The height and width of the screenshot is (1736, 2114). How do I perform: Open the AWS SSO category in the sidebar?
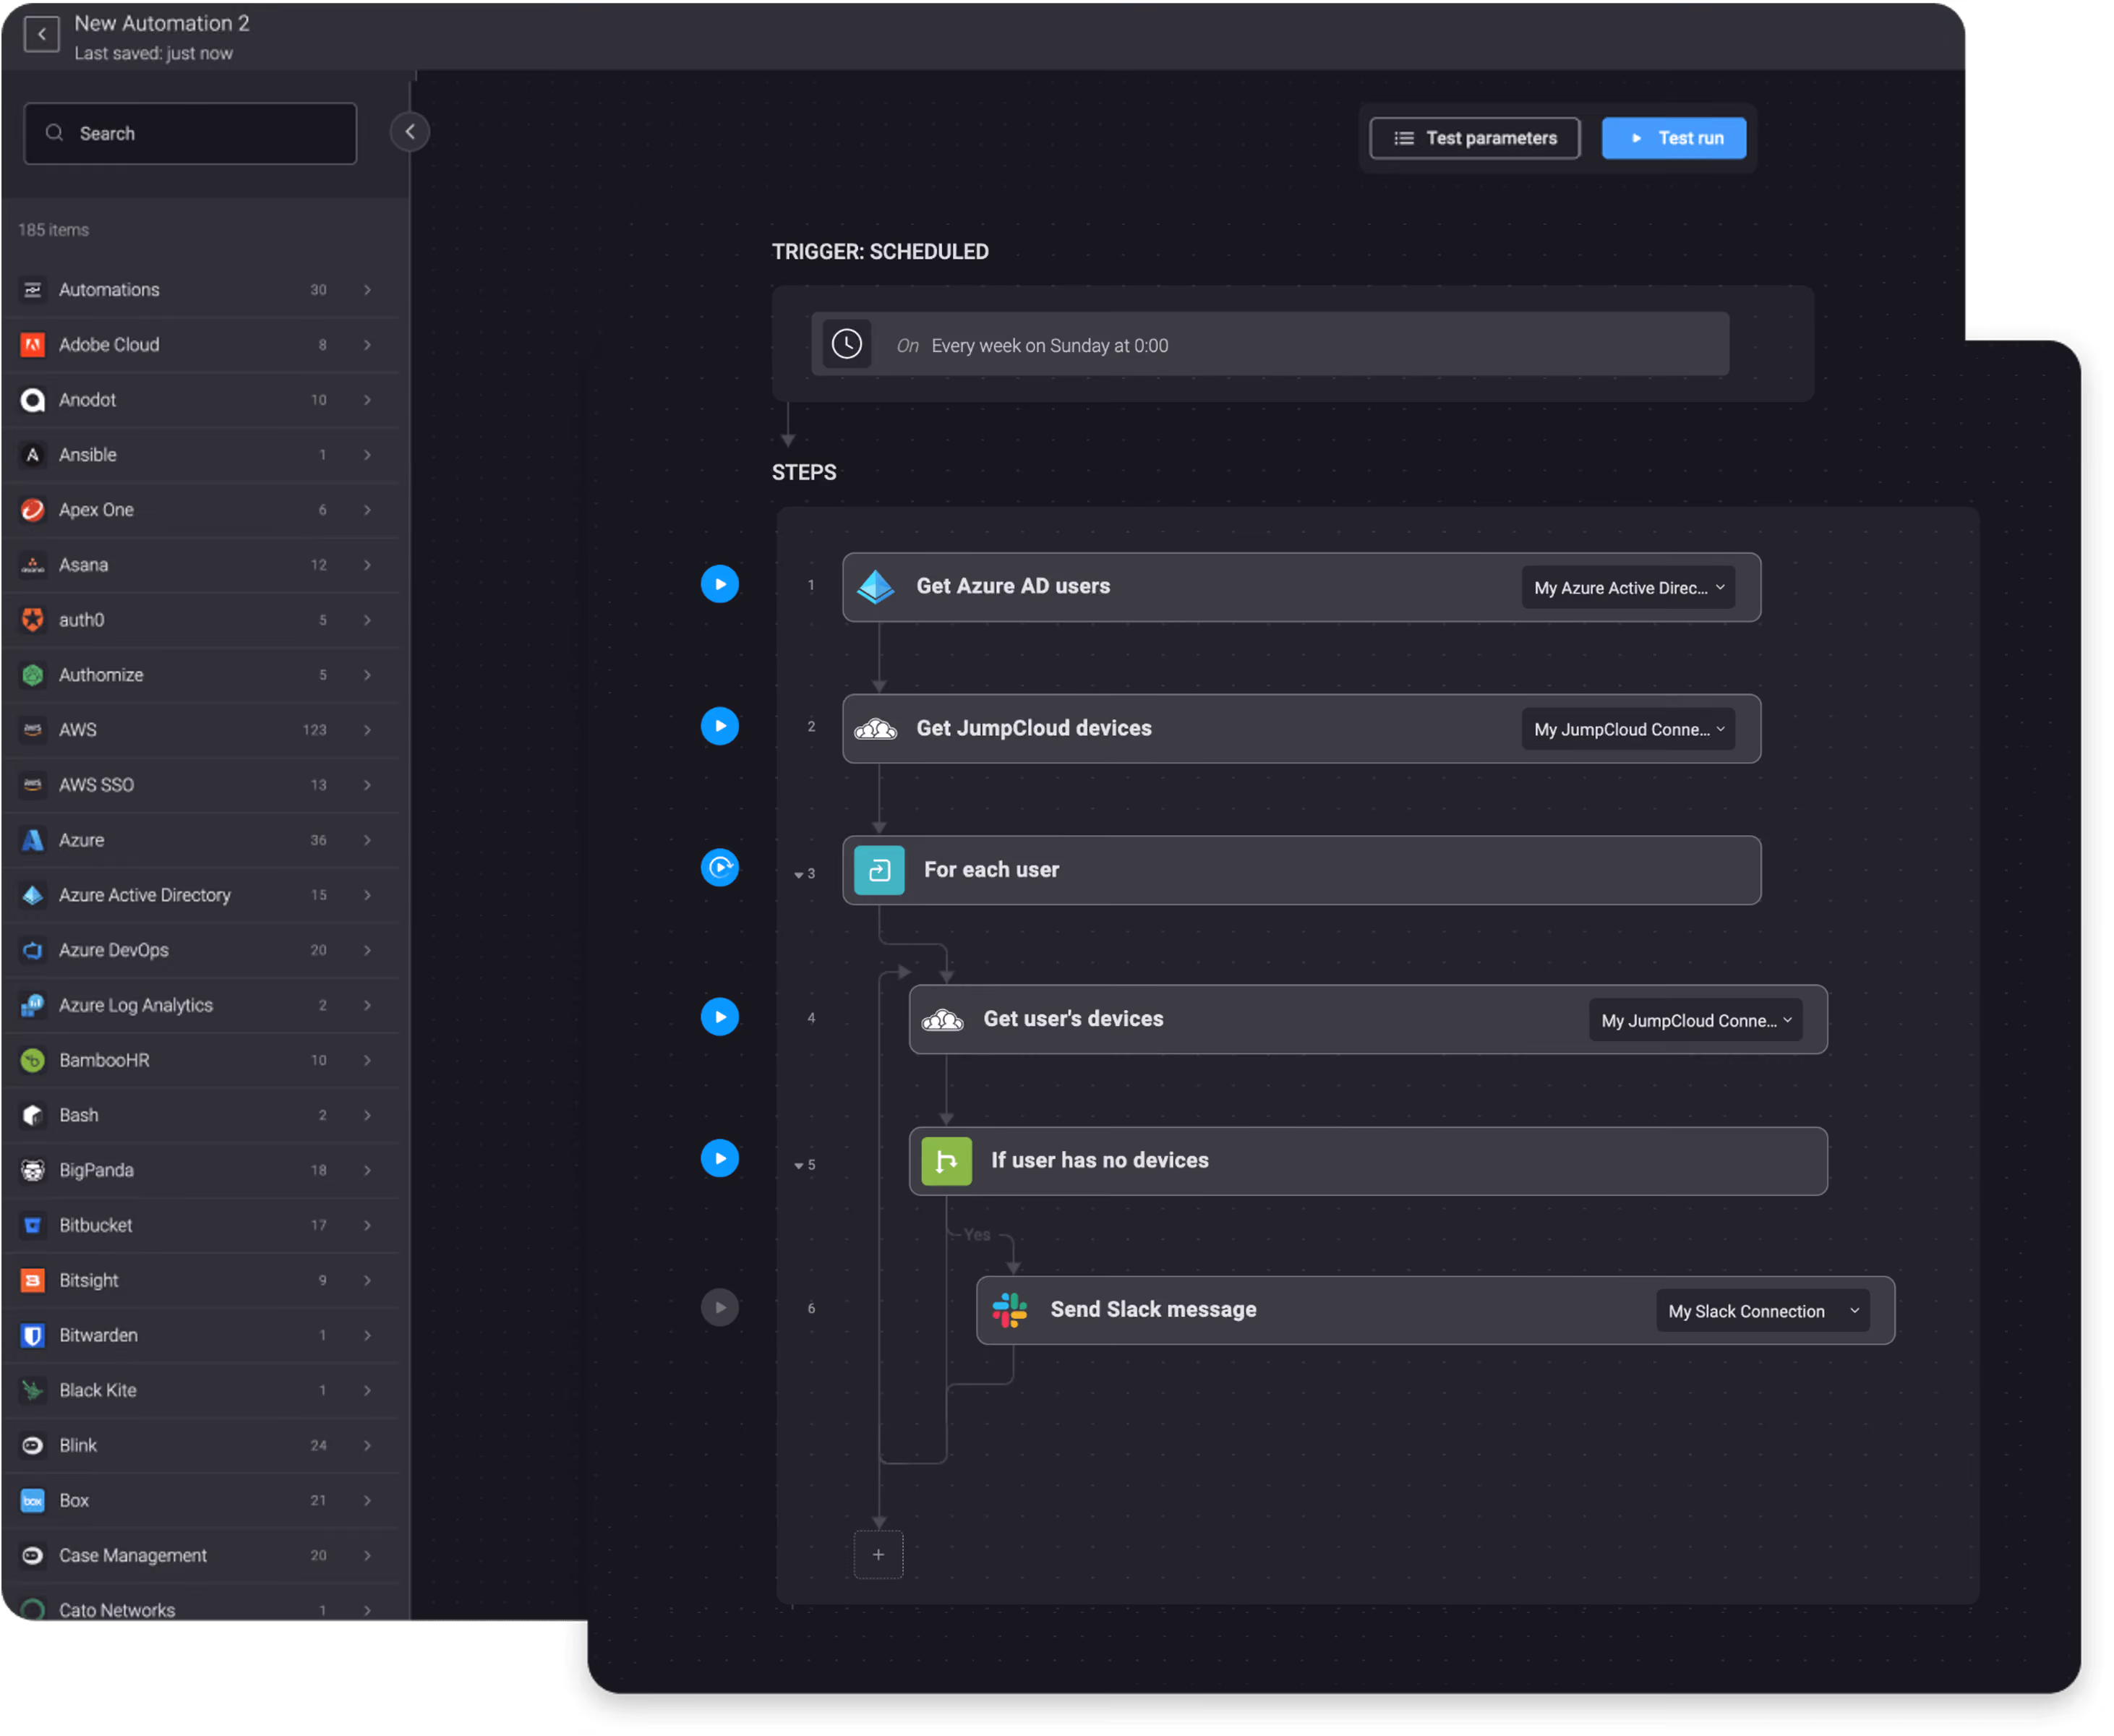200,786
